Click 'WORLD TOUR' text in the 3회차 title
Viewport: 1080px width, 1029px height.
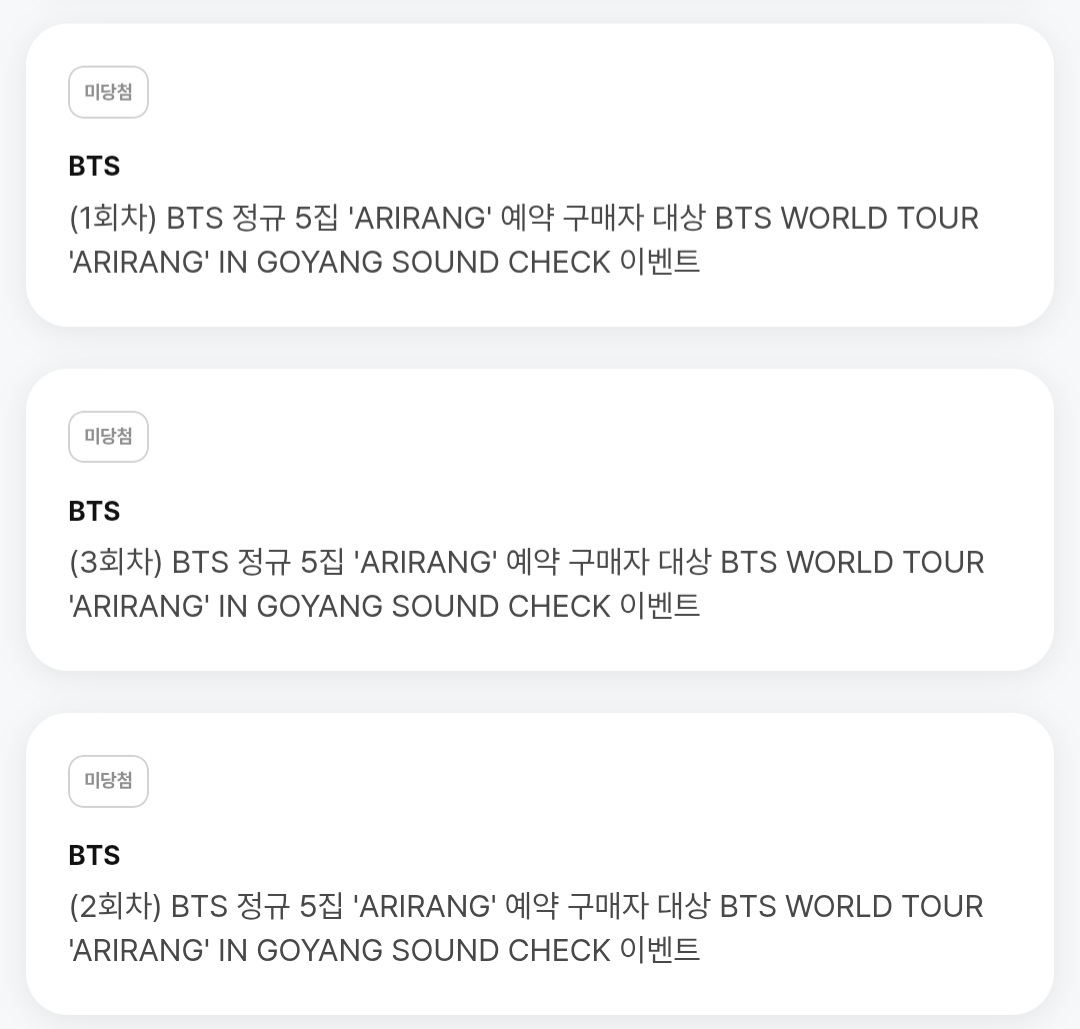(x=885, y=563)
